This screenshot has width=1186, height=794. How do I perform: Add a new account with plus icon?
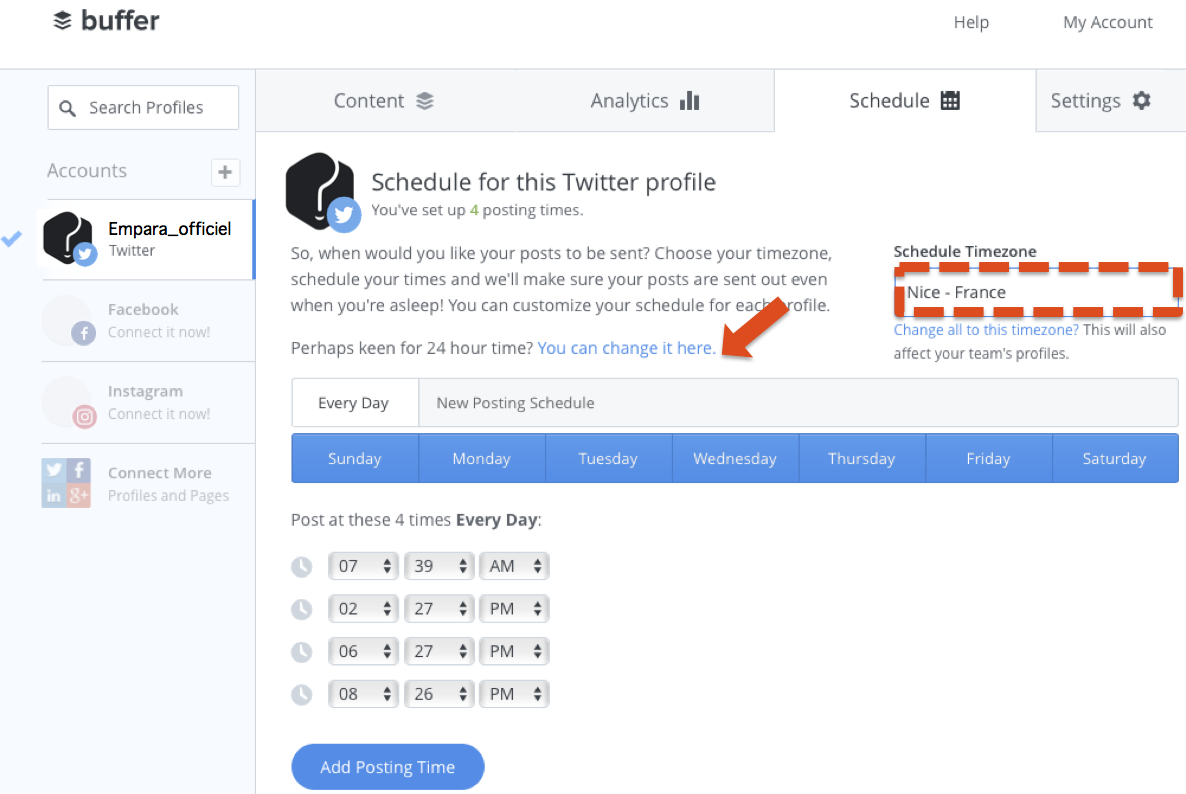click(225, 172)
